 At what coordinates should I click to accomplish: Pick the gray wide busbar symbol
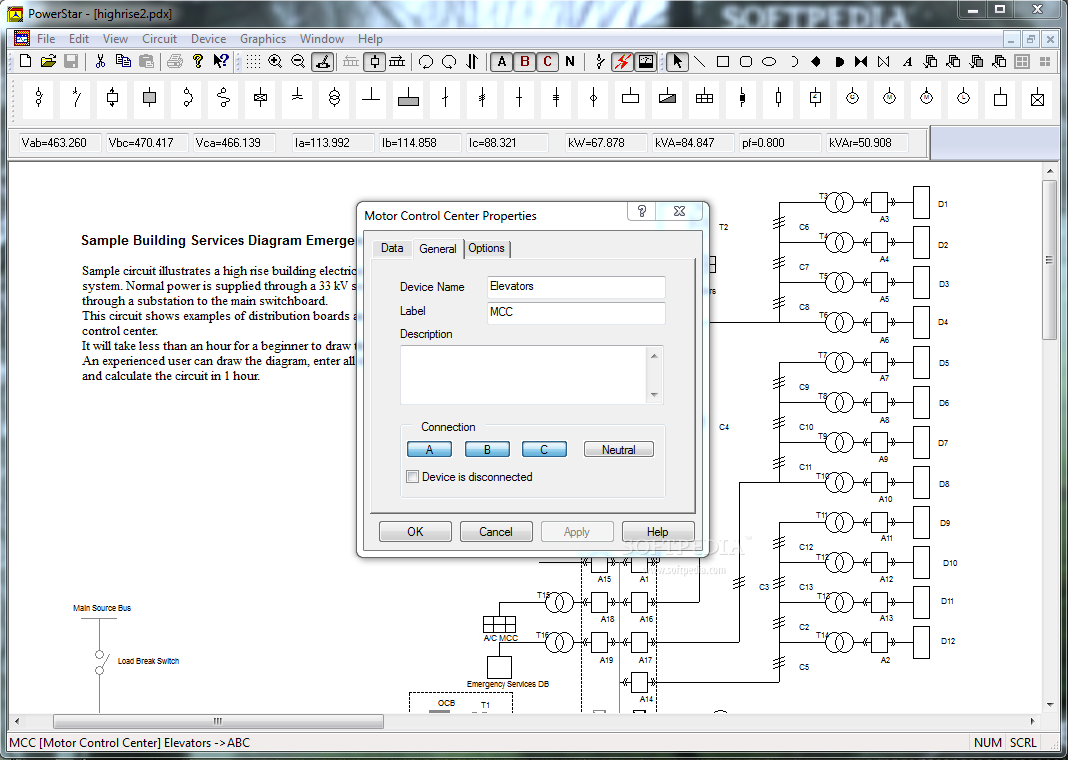pyautogui.click(x=407, y=99)
